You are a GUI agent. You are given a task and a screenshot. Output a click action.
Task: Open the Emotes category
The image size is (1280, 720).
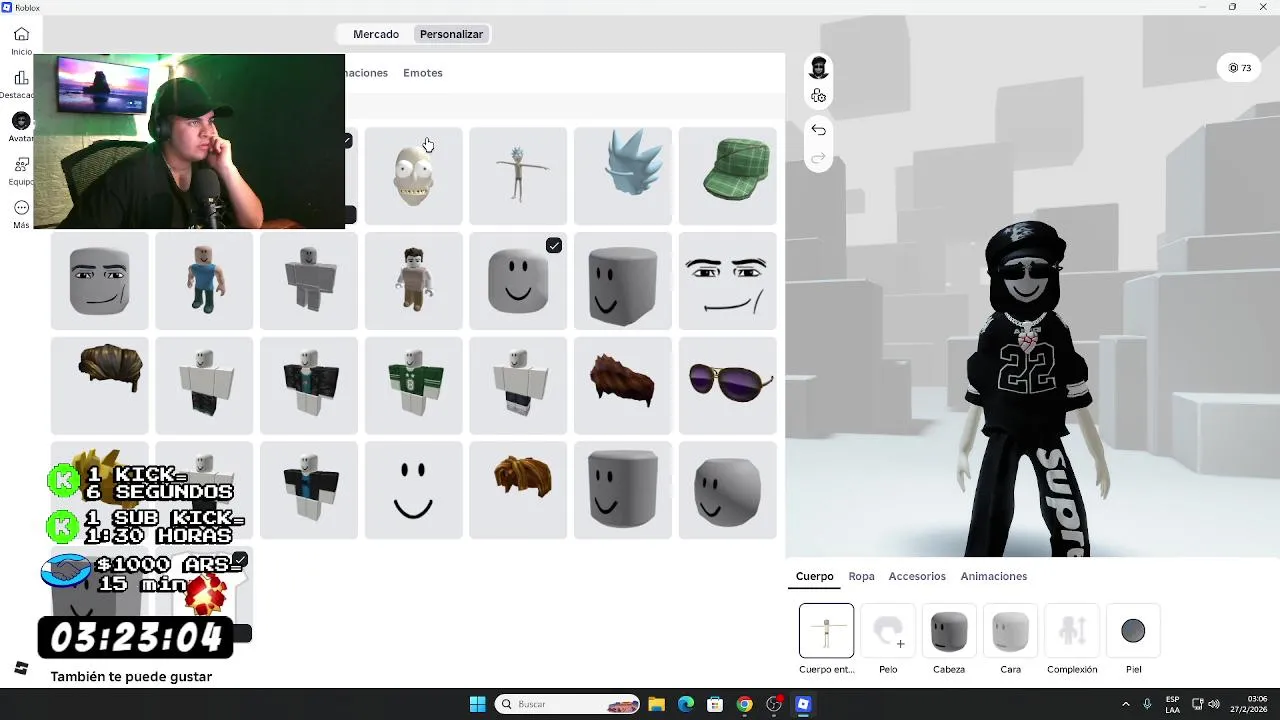click(x=422, y=73)
